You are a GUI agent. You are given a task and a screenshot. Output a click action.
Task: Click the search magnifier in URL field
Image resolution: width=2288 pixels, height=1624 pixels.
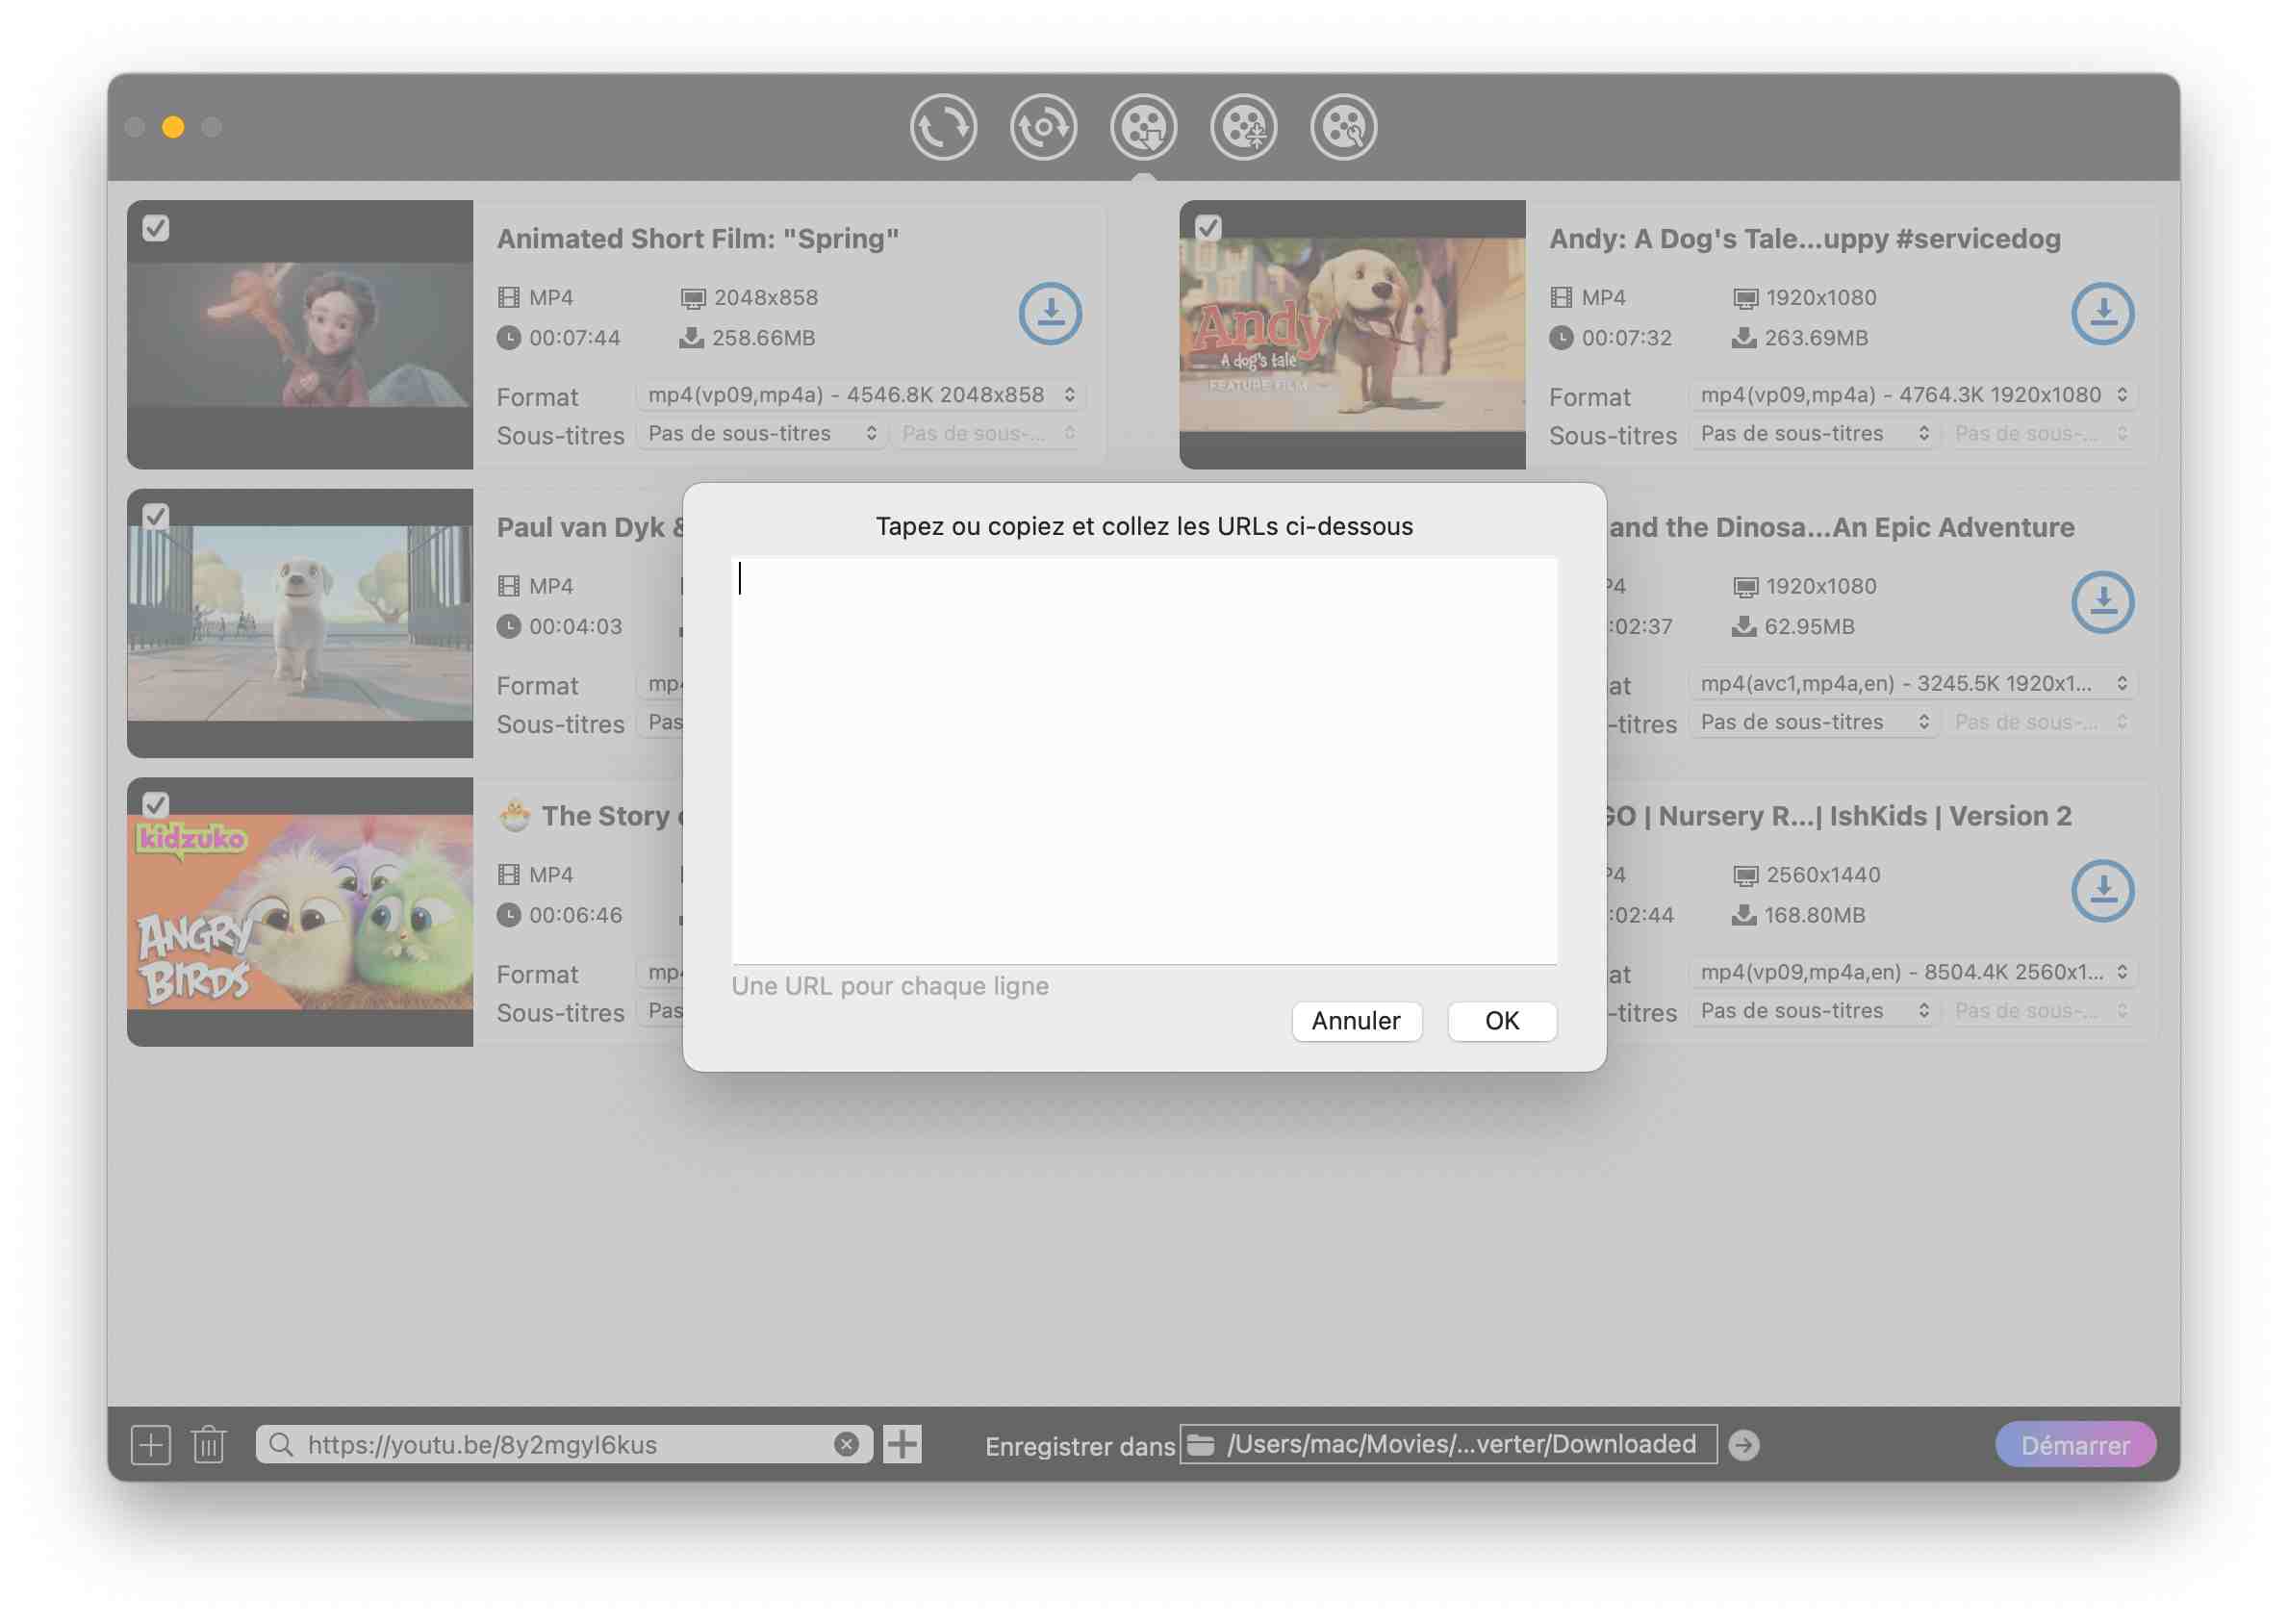(281, 1445)
